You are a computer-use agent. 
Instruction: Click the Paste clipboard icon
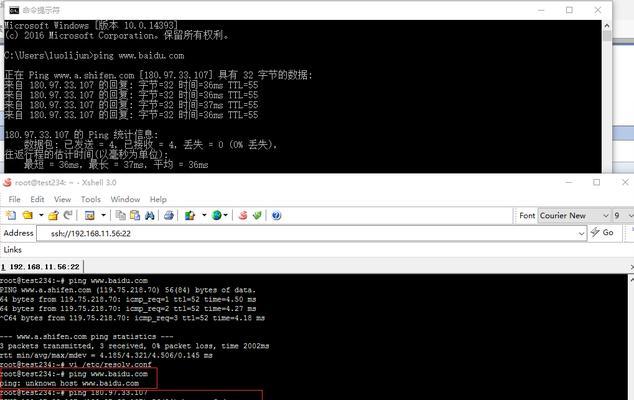point(135,215)
